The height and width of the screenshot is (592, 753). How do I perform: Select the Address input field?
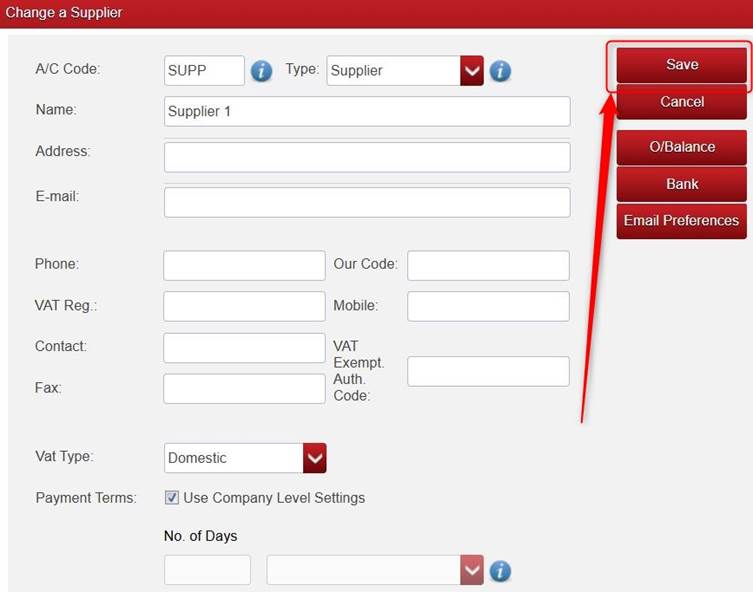click(x=367, y=157)
